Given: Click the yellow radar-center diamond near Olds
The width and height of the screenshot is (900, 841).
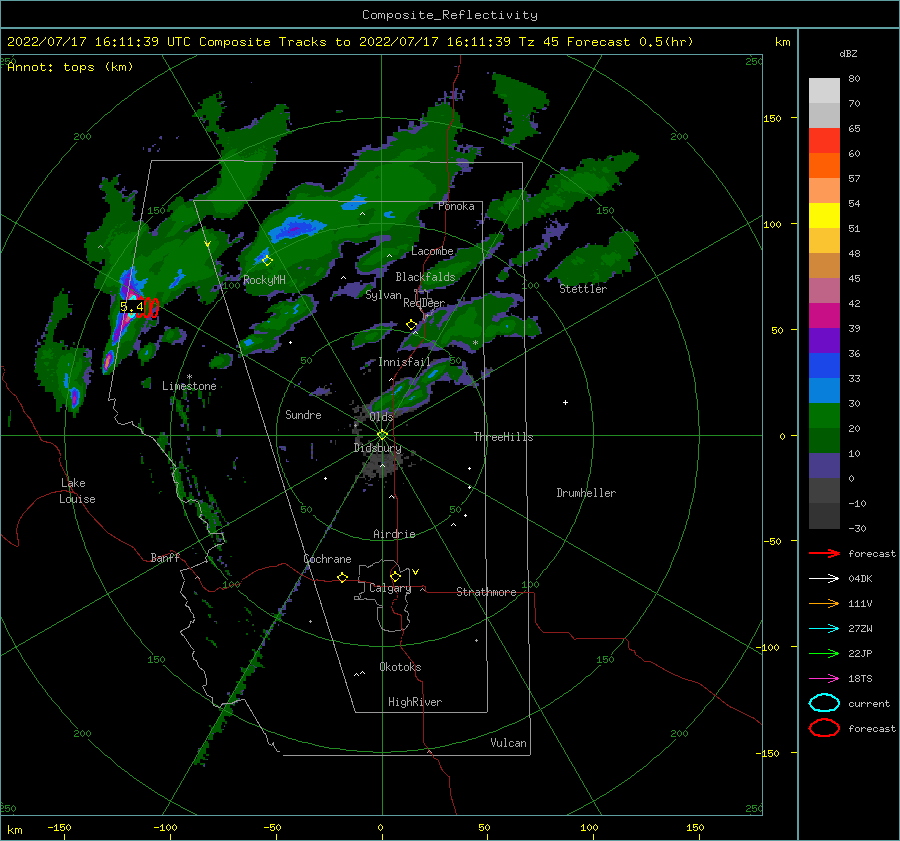Looking at the screenshot, I should click(x=382, y=435).
